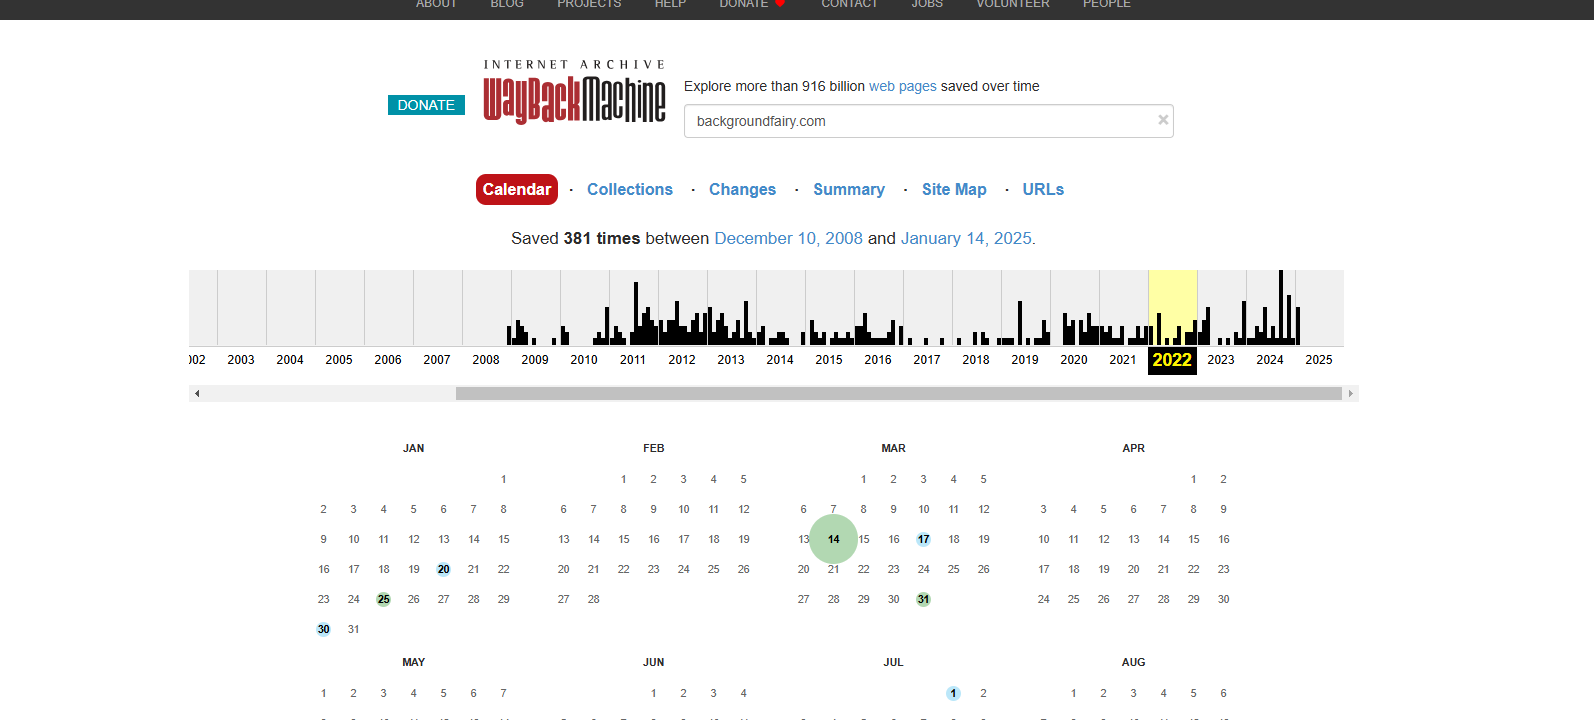Viewport: 1594px width, 720px height.
Task: Open HELP in the top navigation
Action: tap(670, 4)
